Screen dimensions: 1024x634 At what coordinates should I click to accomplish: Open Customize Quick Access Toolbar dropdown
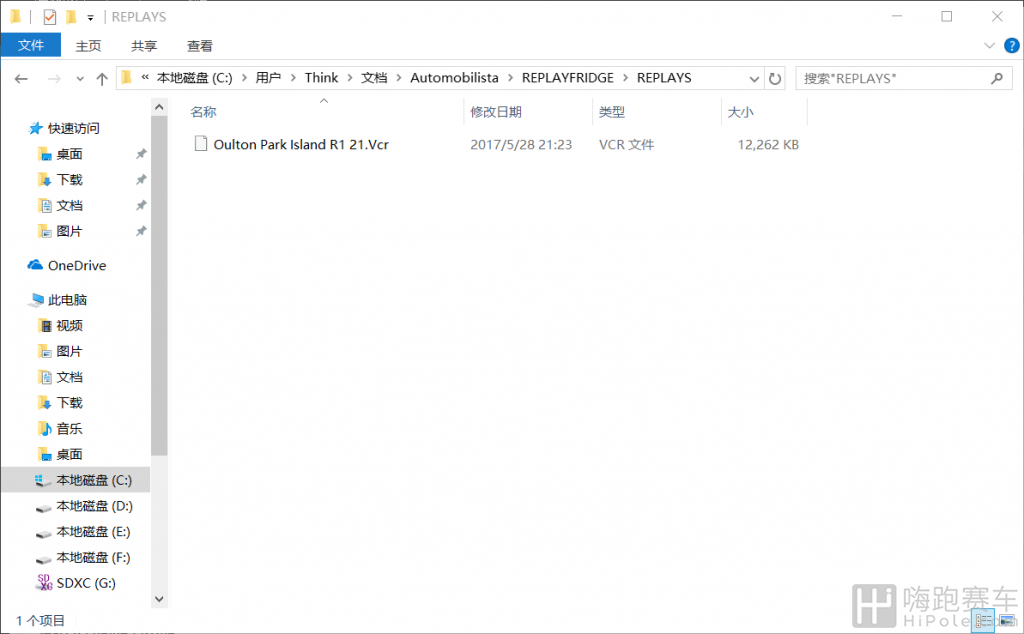point(91,17)
